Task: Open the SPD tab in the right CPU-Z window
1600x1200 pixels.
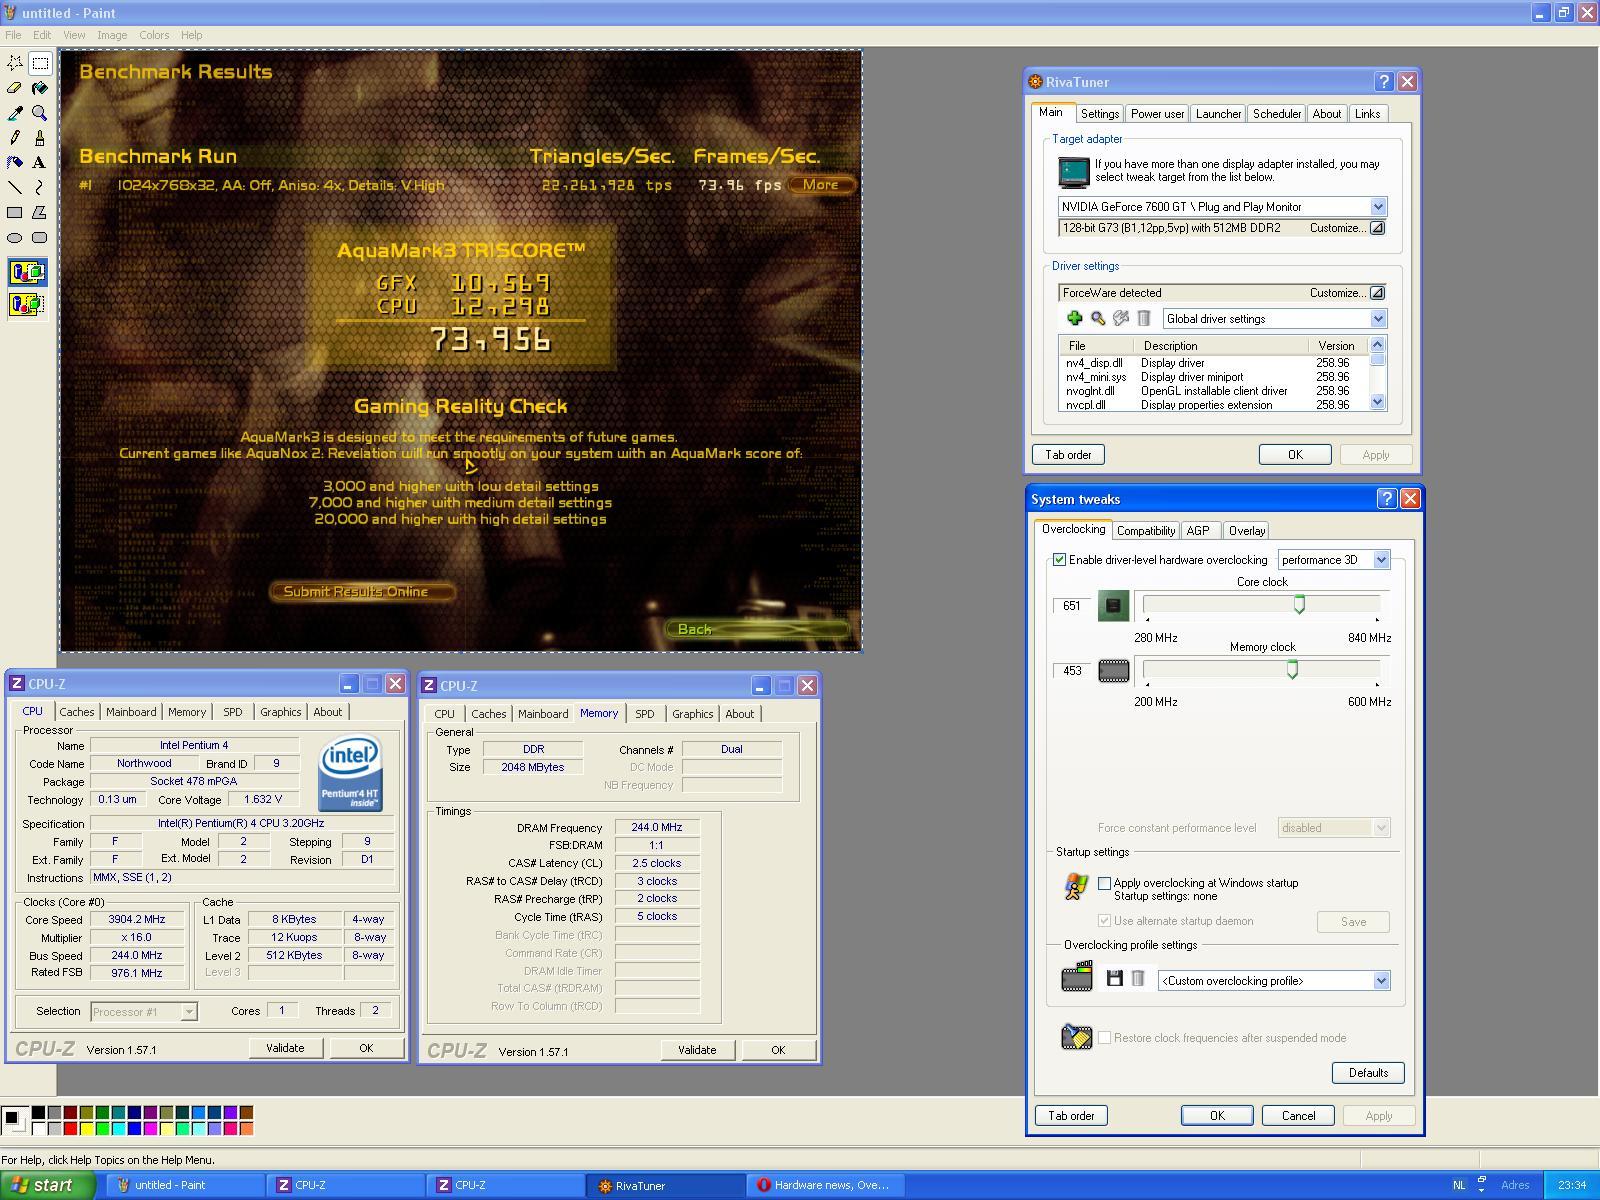Action: pyautogui.click(x=645, y=714)
